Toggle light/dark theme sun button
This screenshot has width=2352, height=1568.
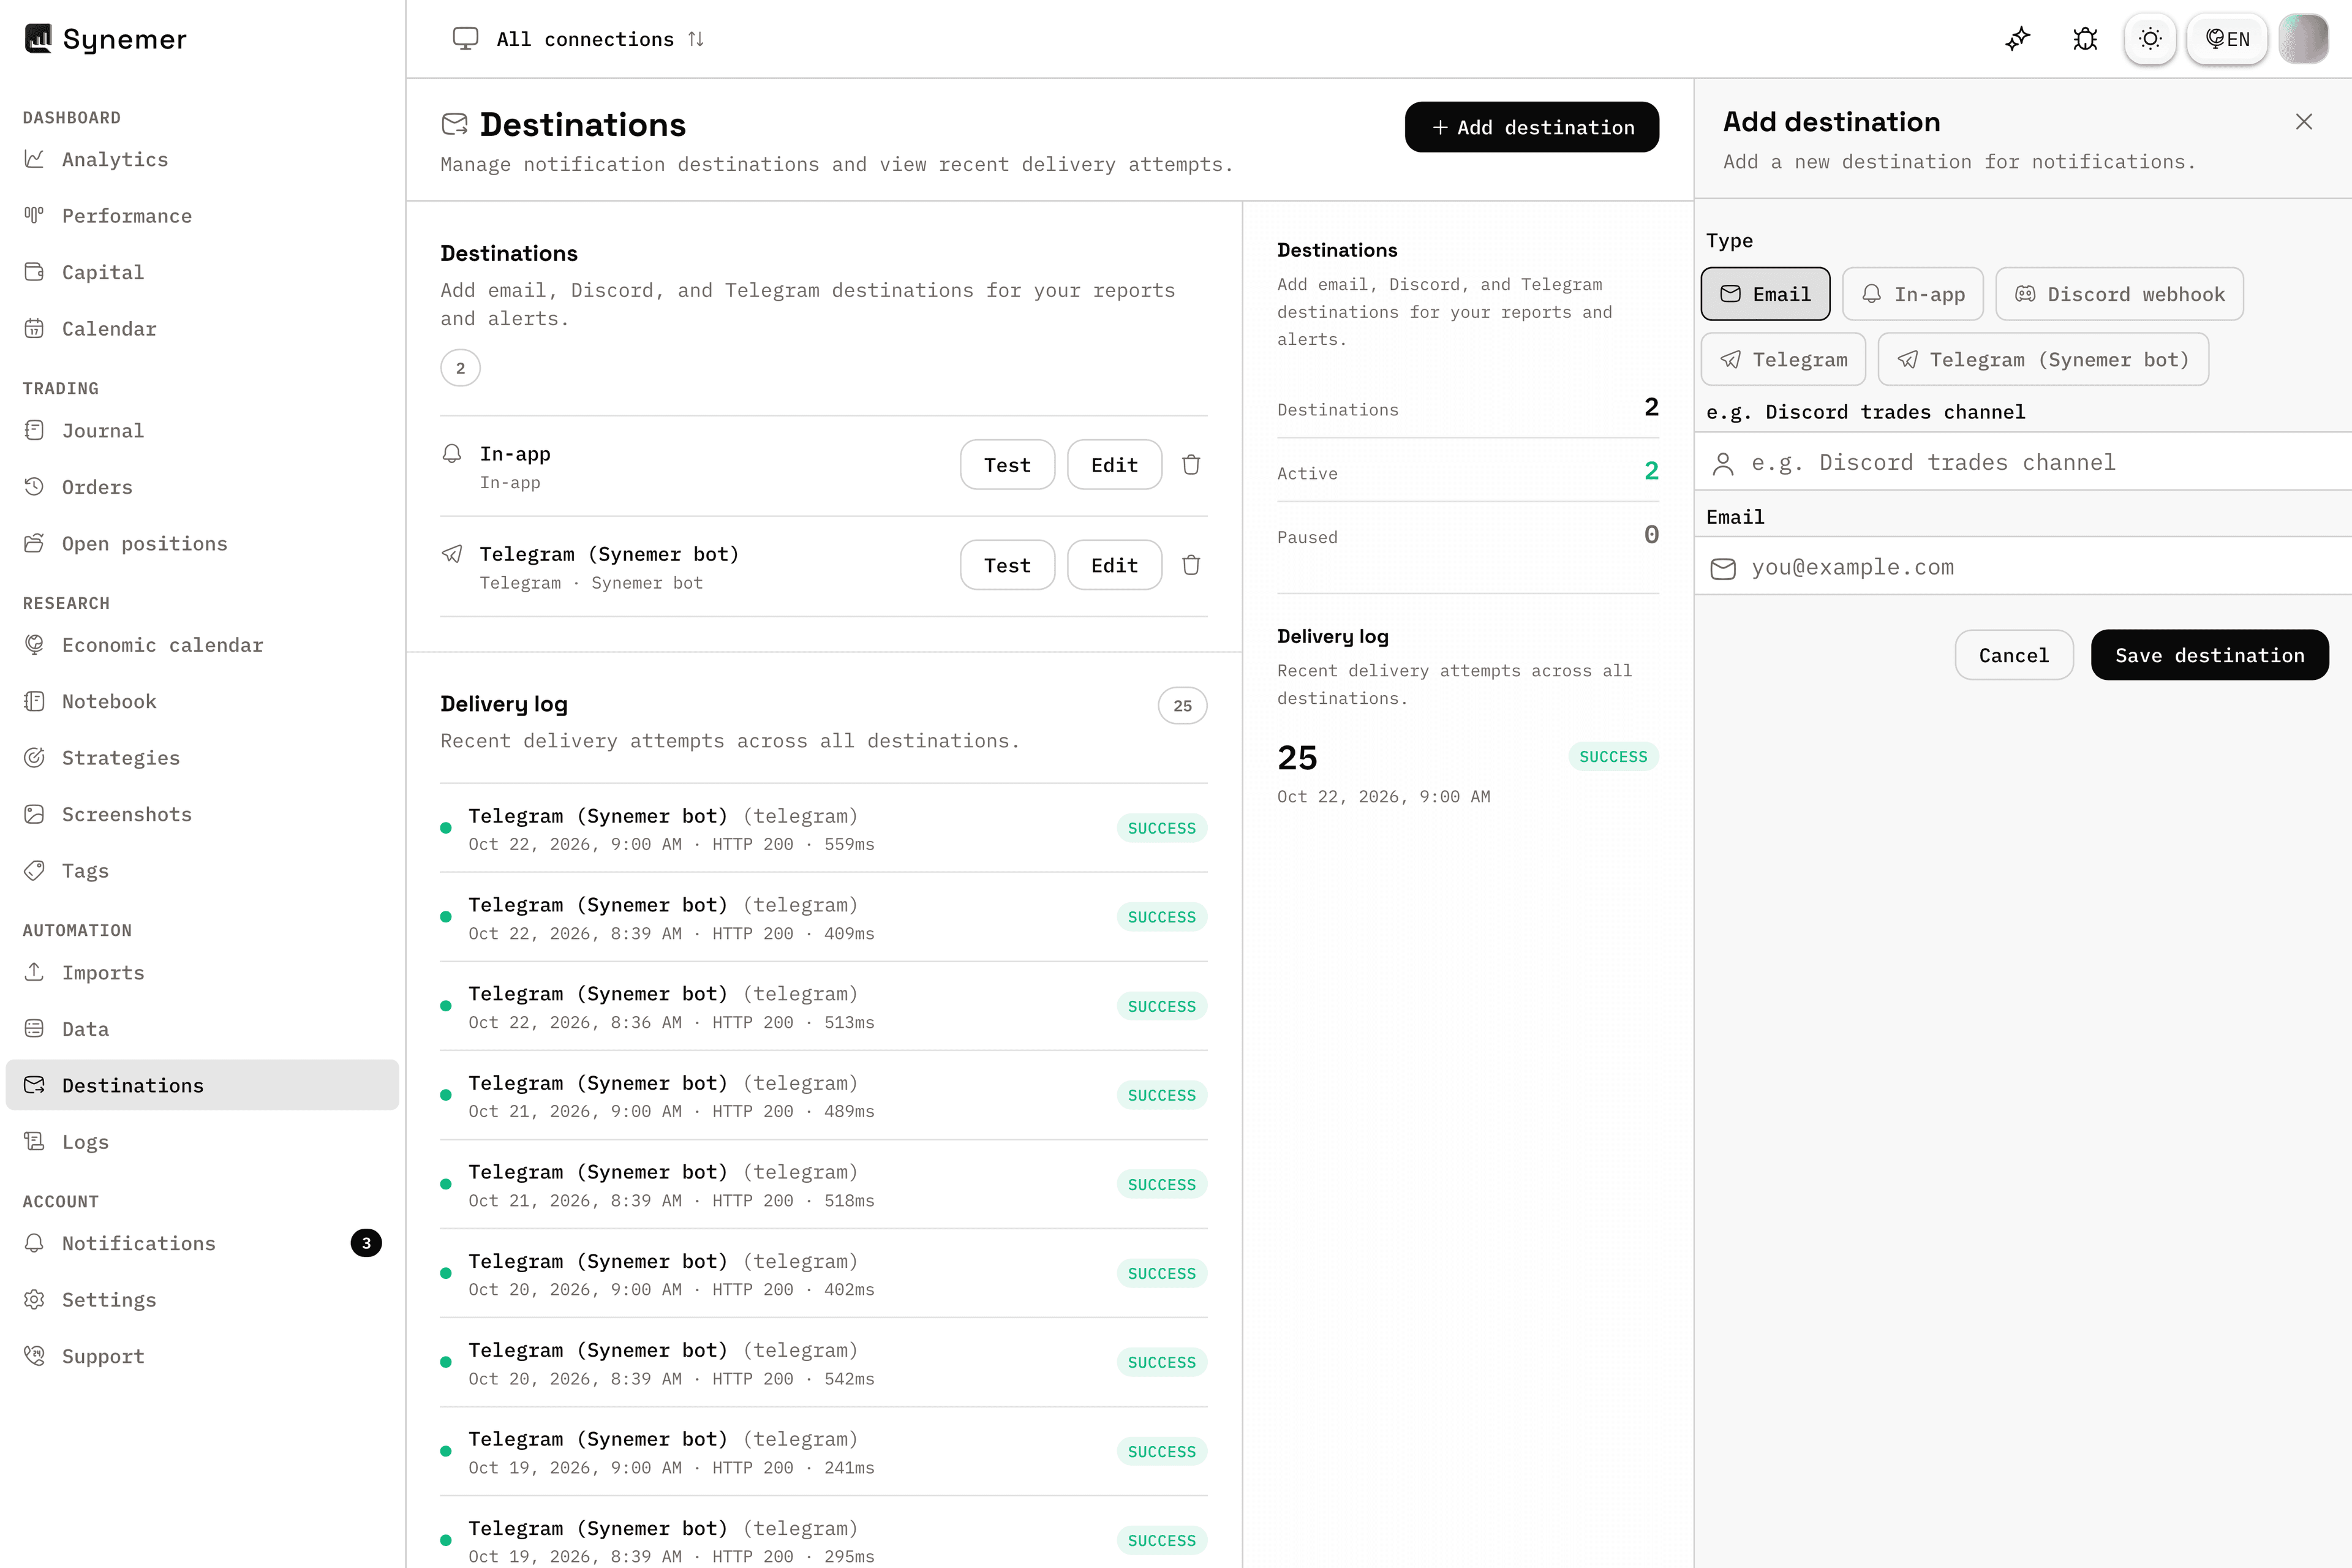point(2150,39)
